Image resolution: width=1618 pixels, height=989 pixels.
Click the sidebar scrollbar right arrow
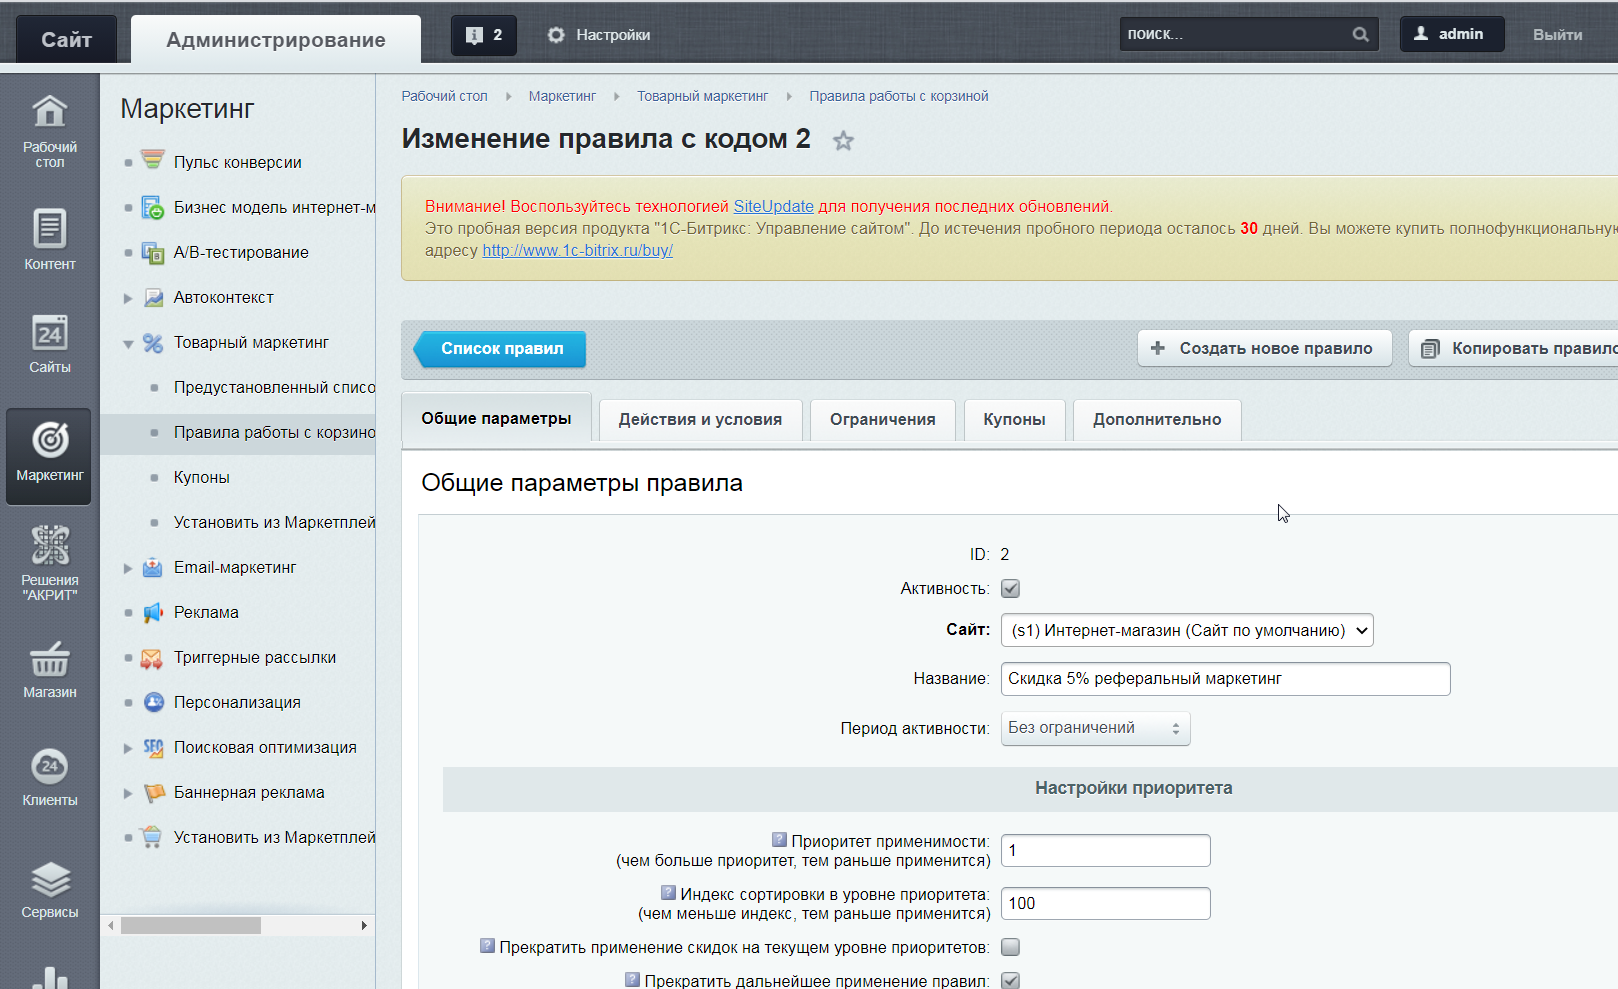tap(364, 926)
